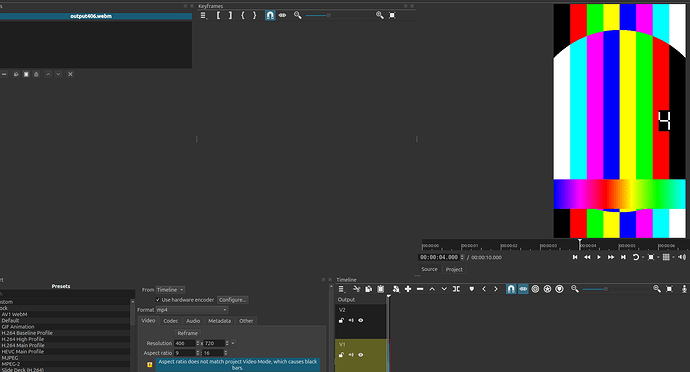Cut clip with scissors icon in Timeline

[356, 289]
